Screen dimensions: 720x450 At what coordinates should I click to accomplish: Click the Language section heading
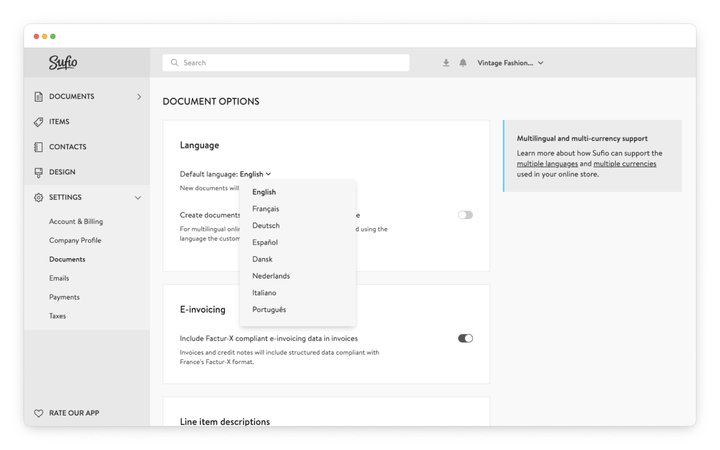pyautogui.click(x=199, y=145)
